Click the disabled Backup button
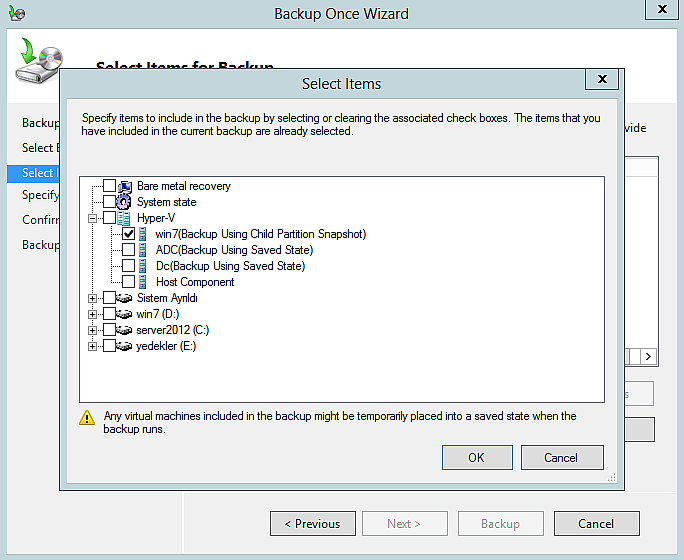The image size is (684, 560). (x=500, y=523)
